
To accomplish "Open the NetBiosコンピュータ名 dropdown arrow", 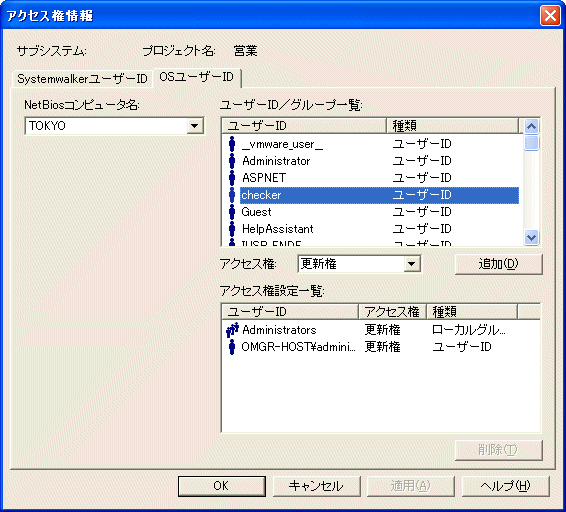I will pos(195,126).
